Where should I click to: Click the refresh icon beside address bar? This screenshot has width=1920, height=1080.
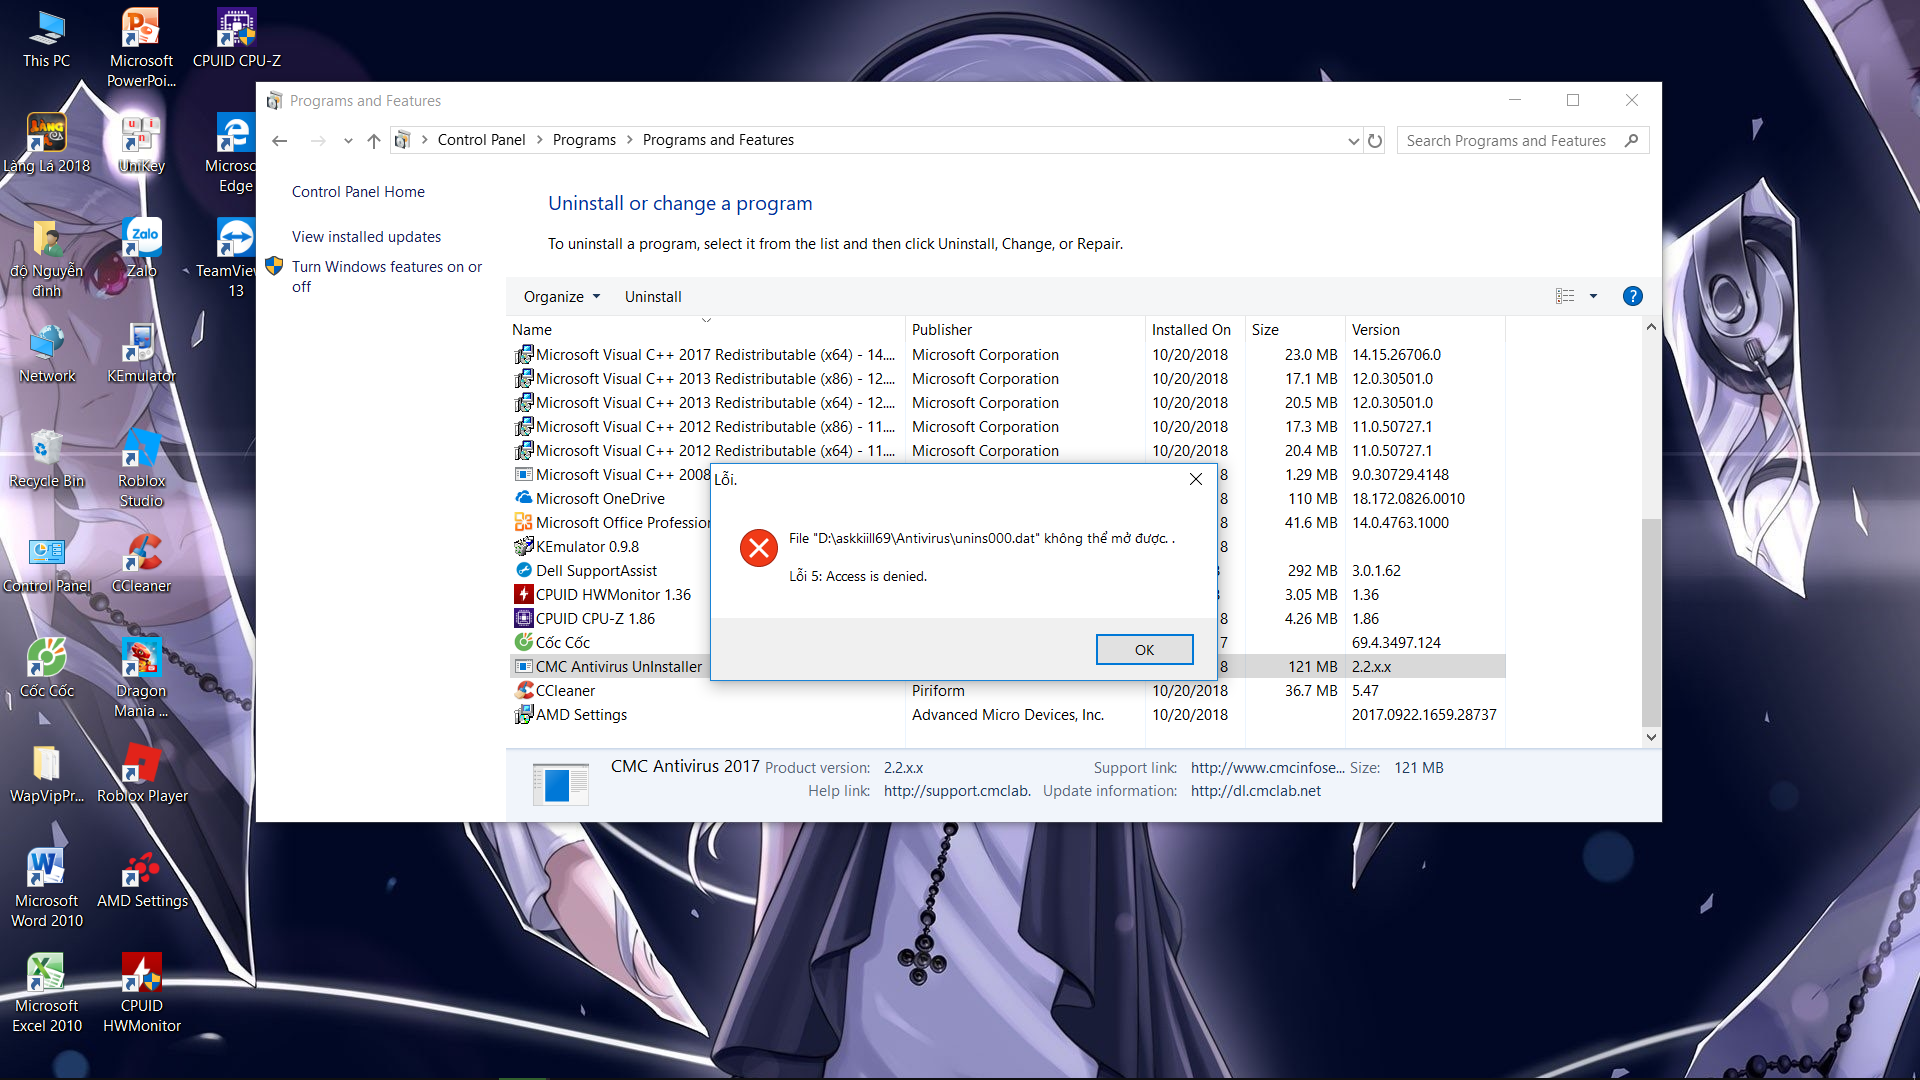[x=1375, y=141]
